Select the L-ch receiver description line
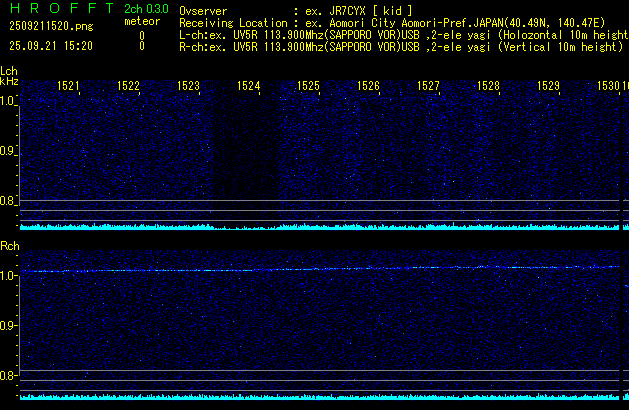629x410 pixels. tap(400, 34)
